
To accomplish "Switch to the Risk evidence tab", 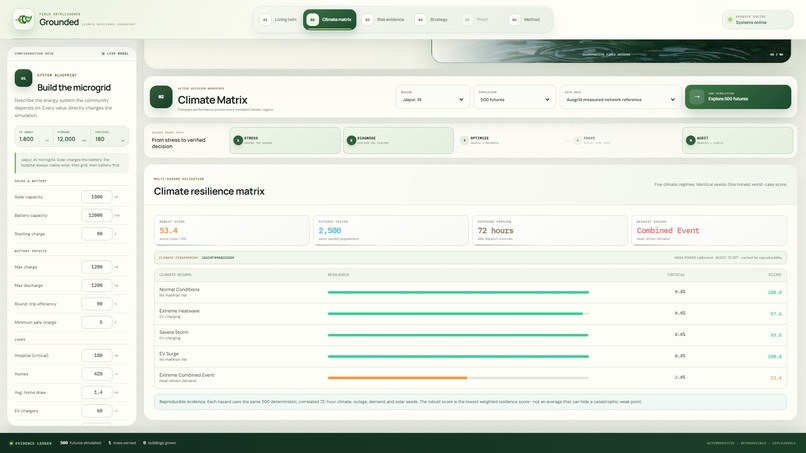I will 384,20.
